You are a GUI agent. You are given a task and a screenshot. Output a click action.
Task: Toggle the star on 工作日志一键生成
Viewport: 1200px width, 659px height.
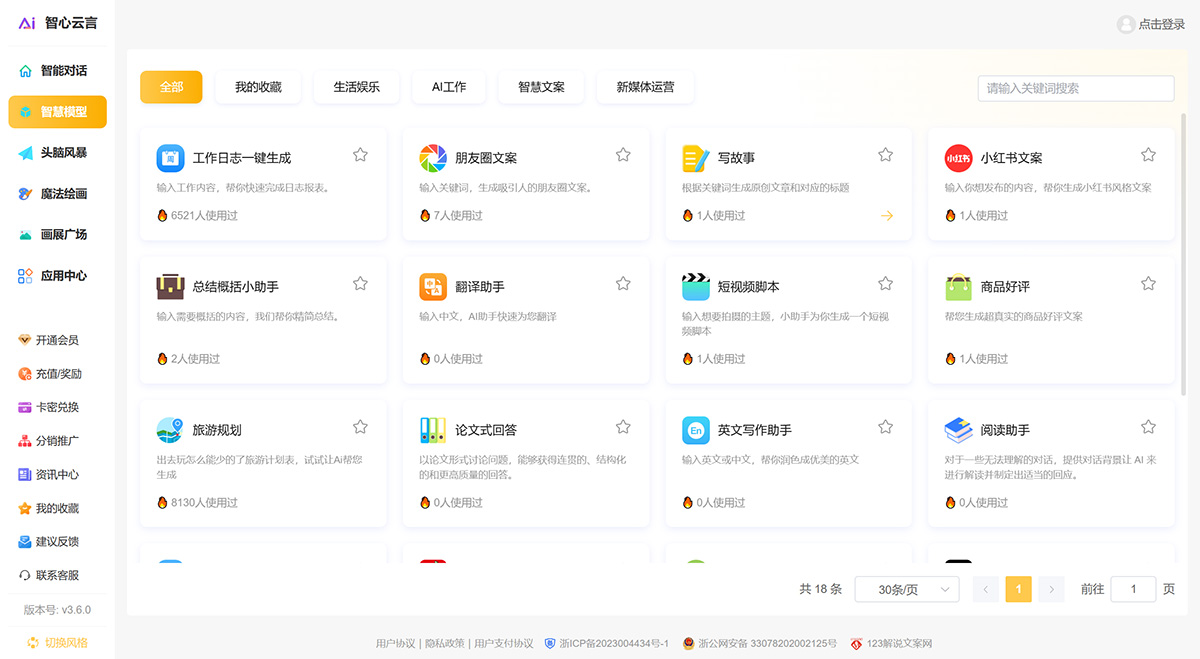(x=360, y=154)
